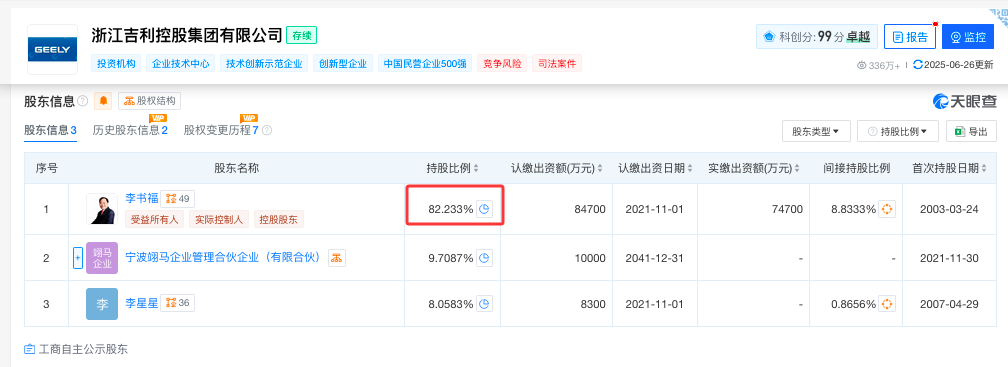Open shareholder 李星星 name link
1008x367 pixels.
tap(141, 302)
